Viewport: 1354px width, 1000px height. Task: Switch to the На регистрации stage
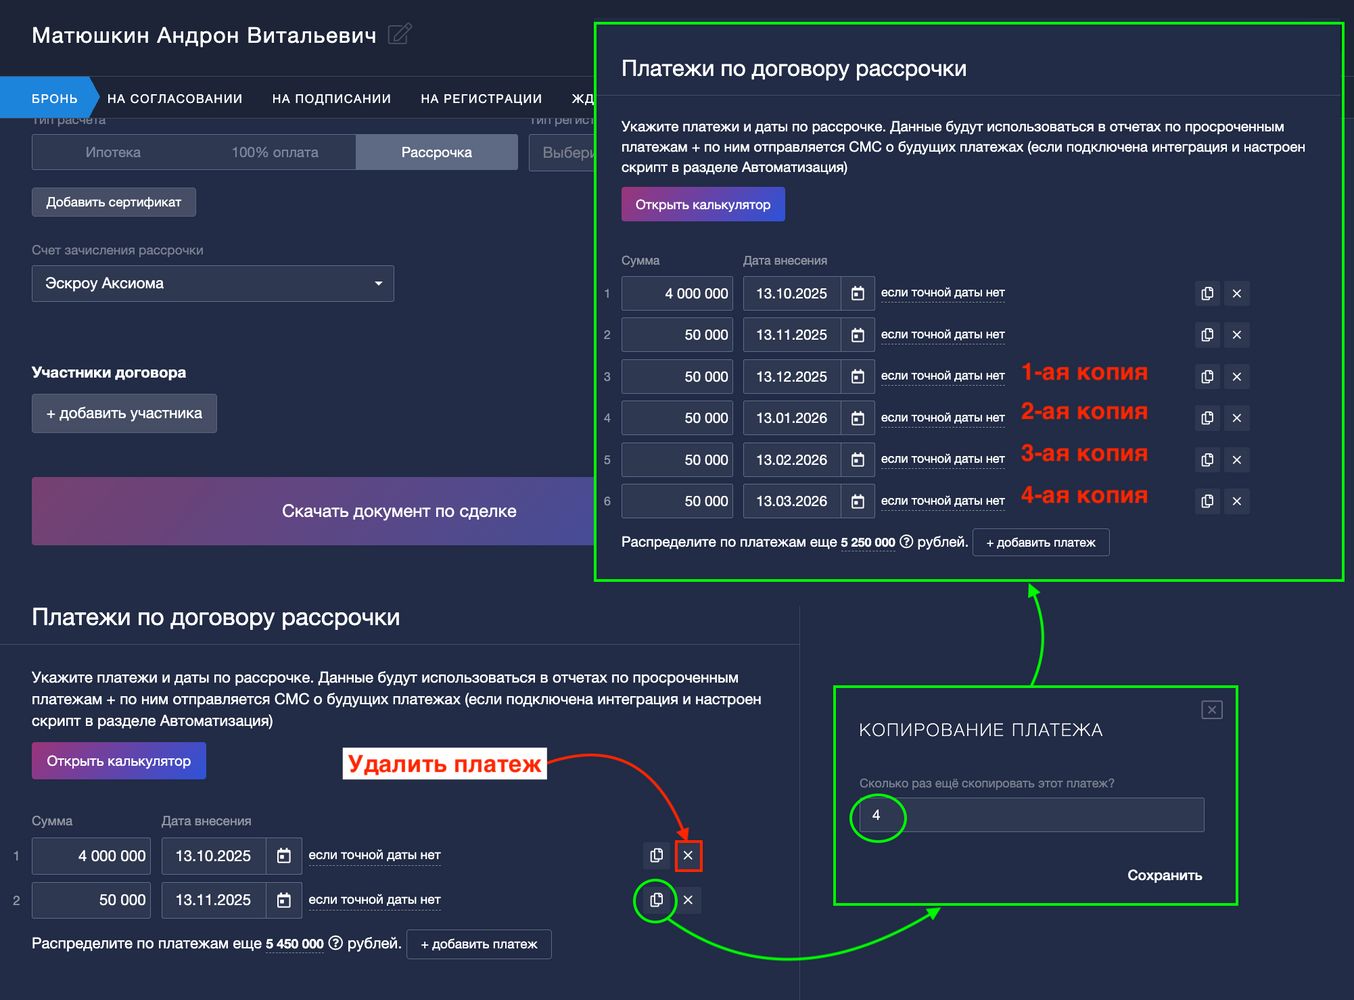click(481, 98)
